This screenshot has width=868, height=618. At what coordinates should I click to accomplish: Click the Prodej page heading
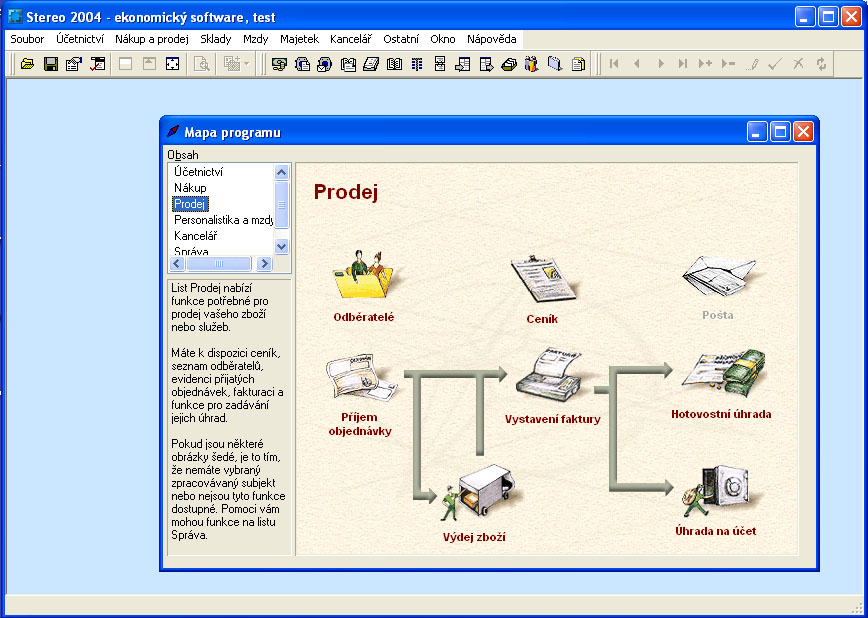(x=346, y=192)
